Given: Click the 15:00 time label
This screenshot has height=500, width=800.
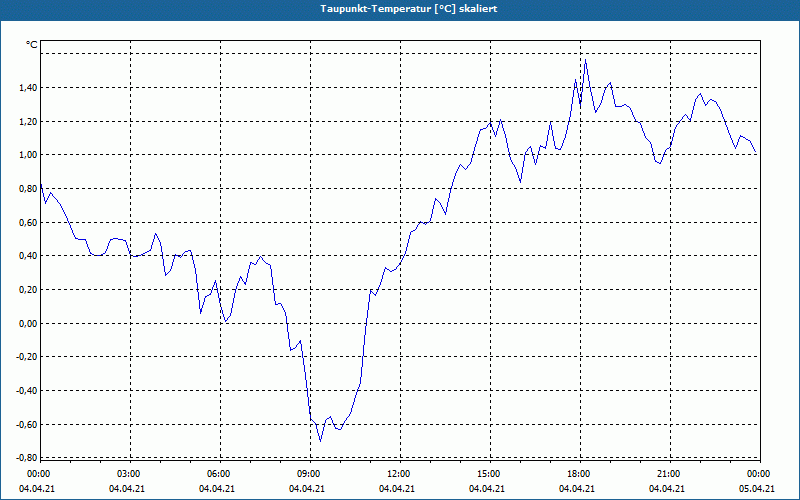Looking at the screenshot, I should click(x=490, y=474).
